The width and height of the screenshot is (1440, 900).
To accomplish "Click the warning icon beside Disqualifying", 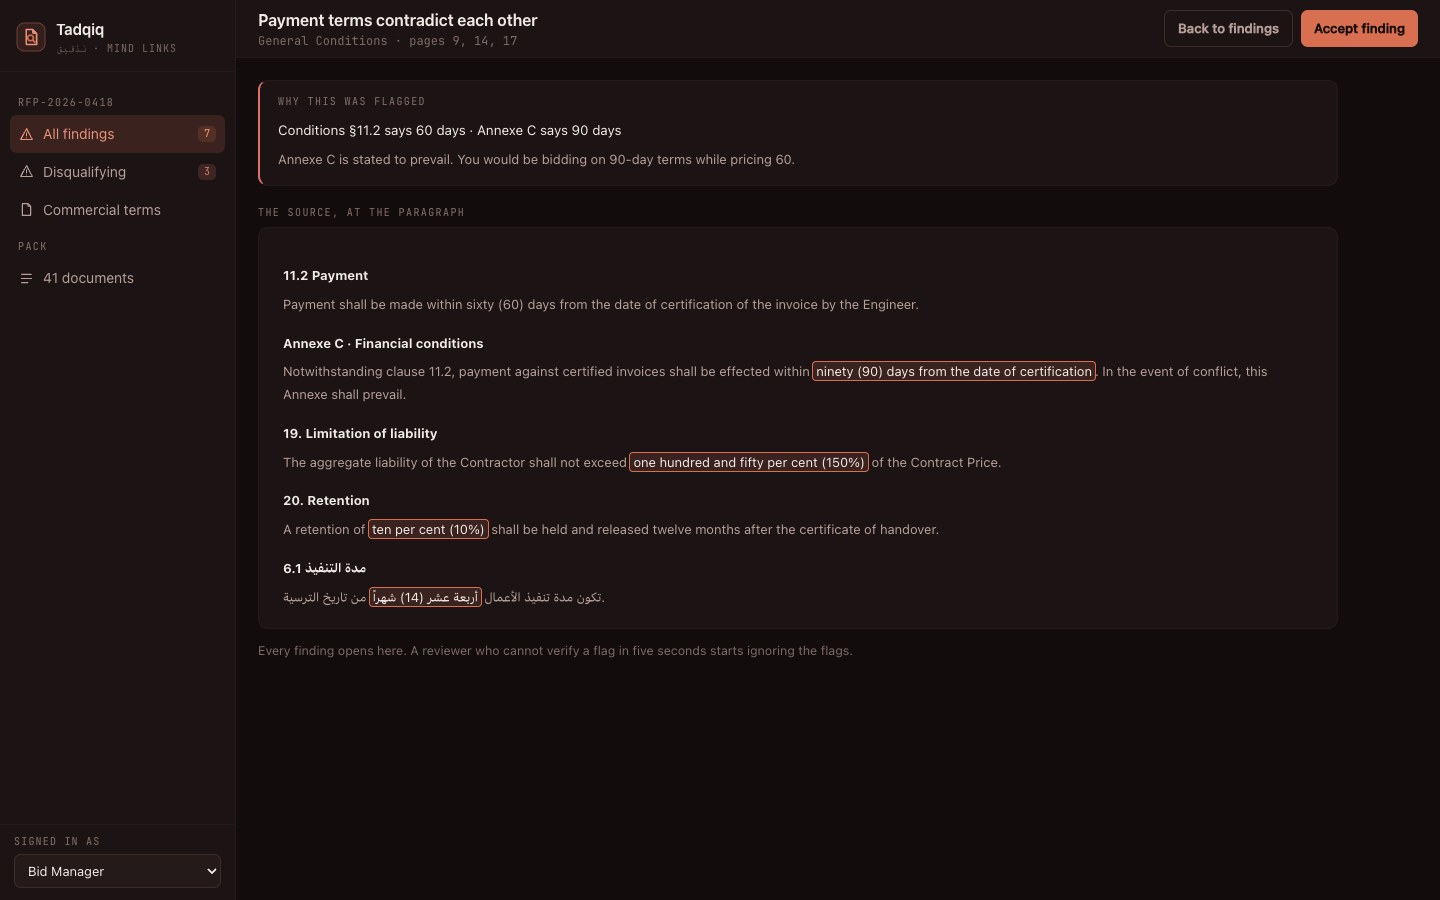I will coord(27,172).
